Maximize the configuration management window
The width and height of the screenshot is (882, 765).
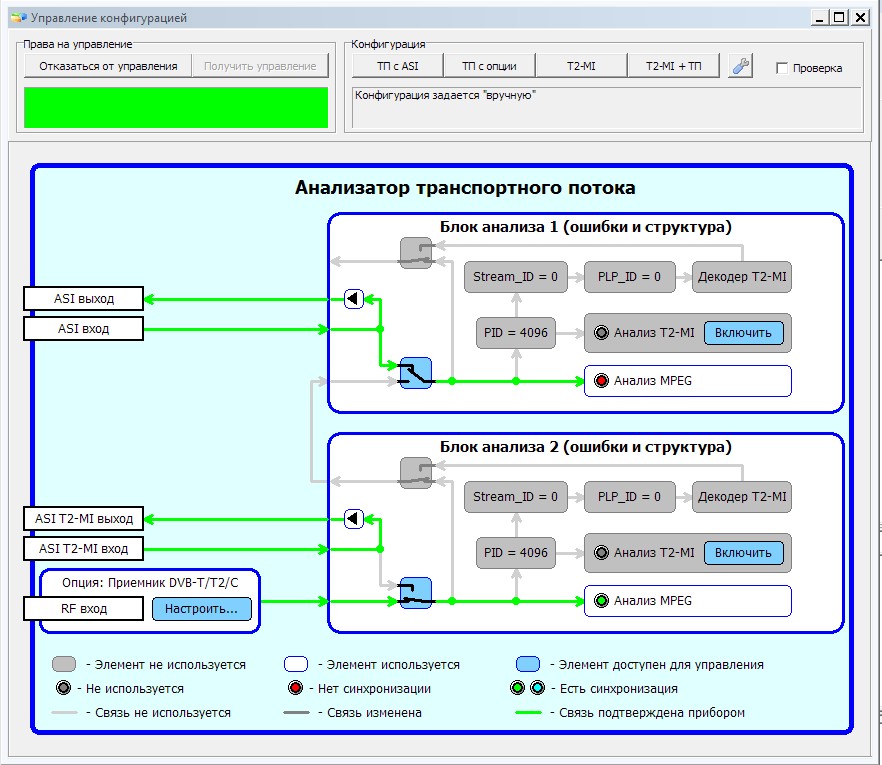[839, 18]
